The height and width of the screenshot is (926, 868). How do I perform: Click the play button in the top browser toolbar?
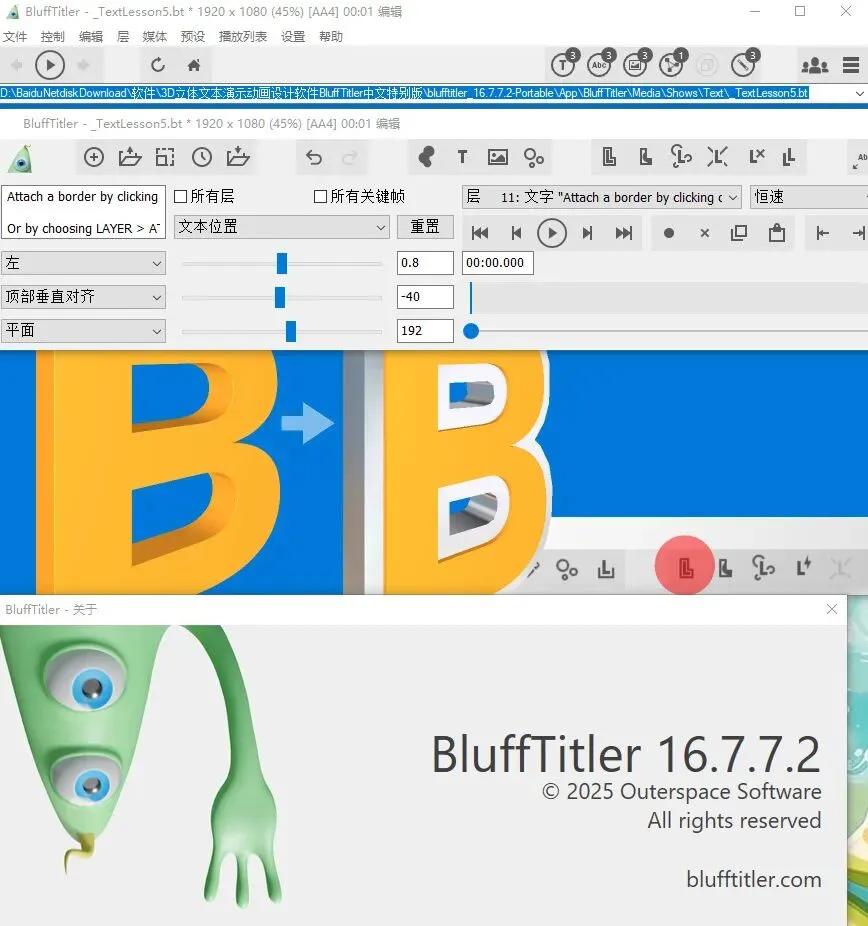point(50,65)
